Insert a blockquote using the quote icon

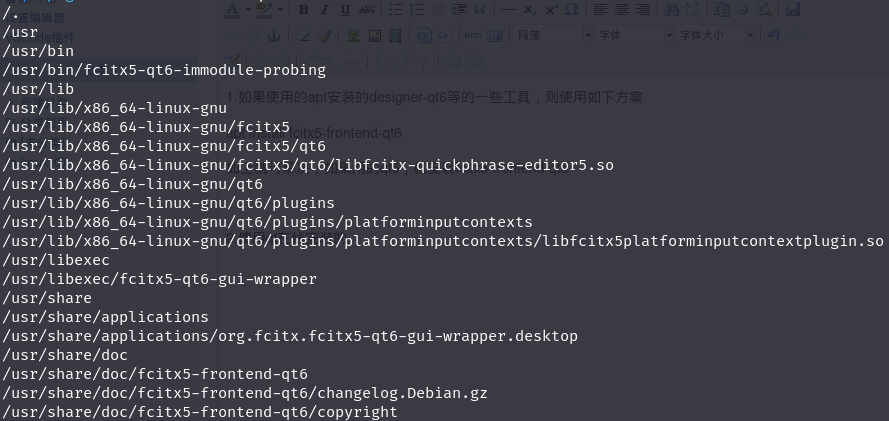(480, 10)
